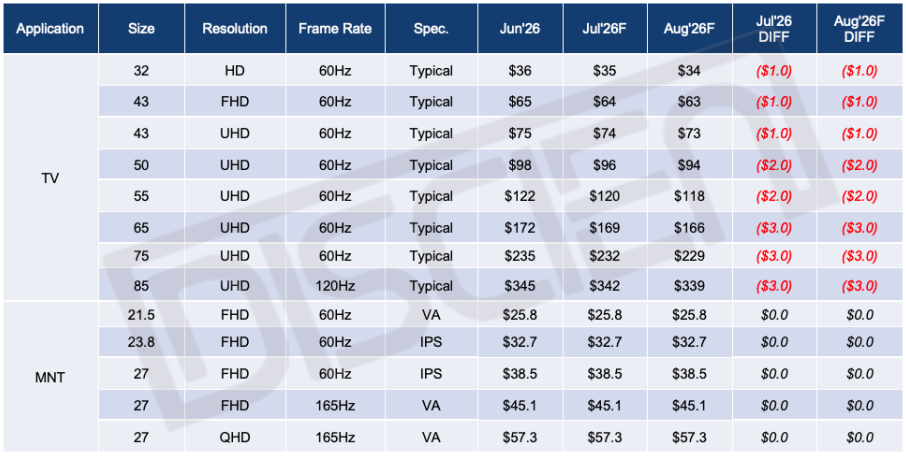The width and height of the screenshot is (906, 458).
Task: Click the $122 price for 55-inch TV
Action: point(519,196)
